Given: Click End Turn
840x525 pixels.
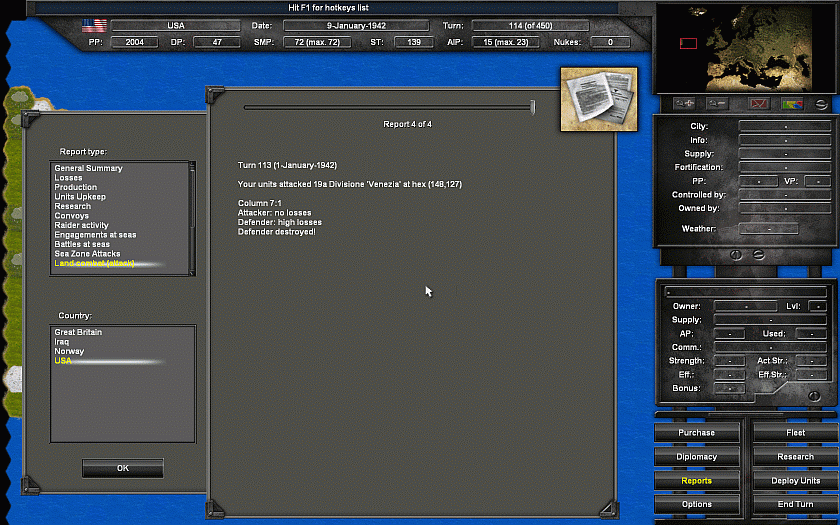Looking at the screenshot, I should tap(796, 505).
